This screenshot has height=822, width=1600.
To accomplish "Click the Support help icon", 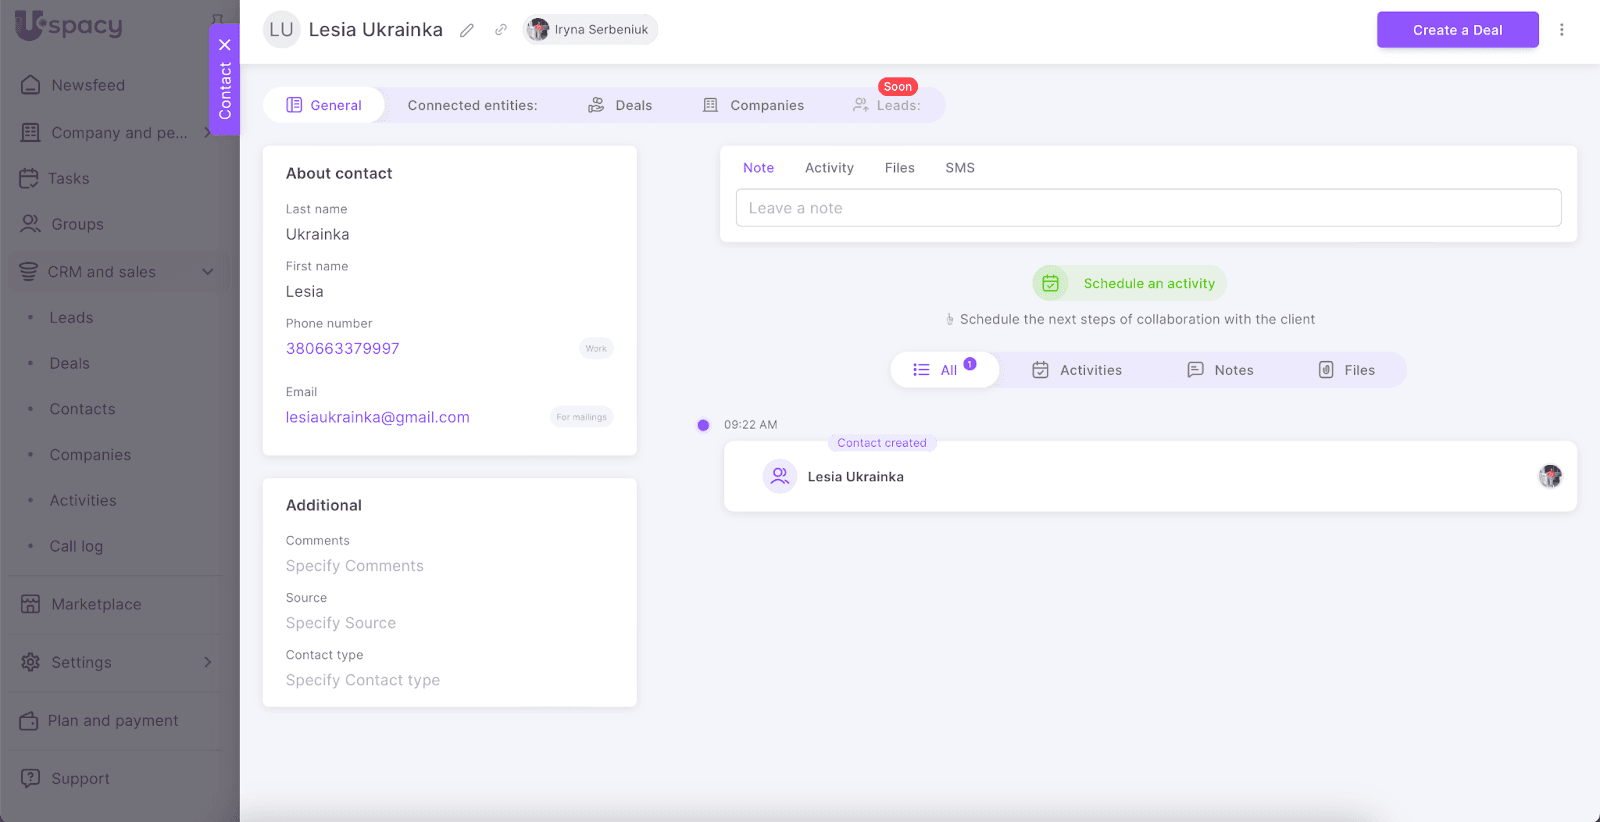I will point(31,778).
